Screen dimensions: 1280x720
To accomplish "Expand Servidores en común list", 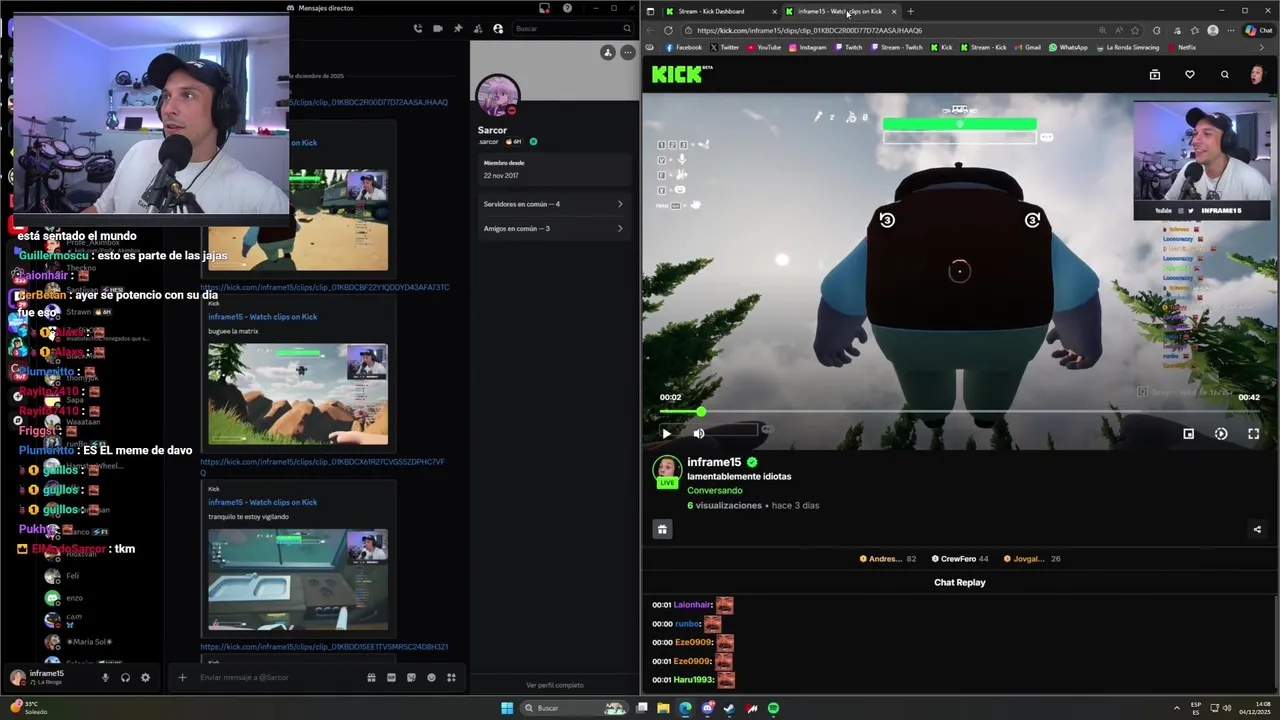I will [553, 204].
